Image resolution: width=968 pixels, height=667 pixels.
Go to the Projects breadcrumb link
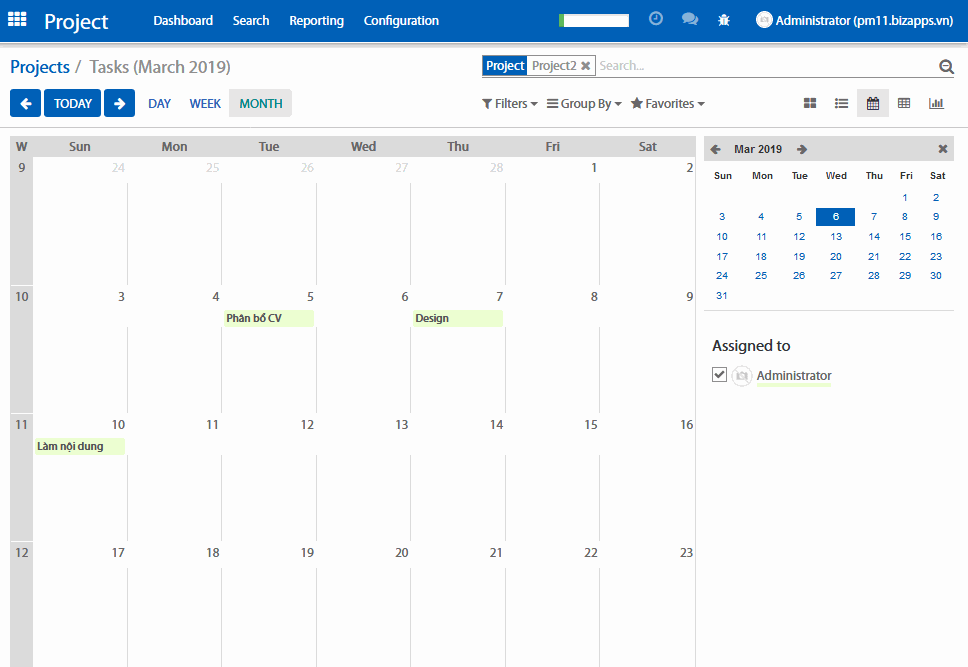pos(40,67)
